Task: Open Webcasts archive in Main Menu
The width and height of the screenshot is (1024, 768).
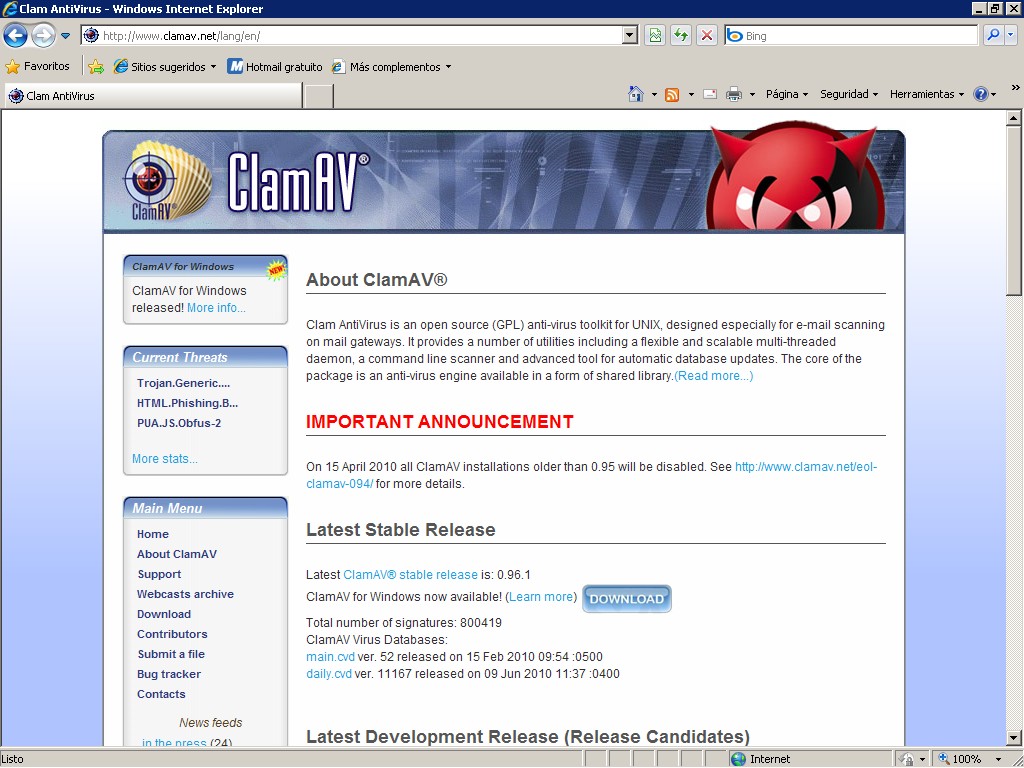Action: tap(185, 594)
